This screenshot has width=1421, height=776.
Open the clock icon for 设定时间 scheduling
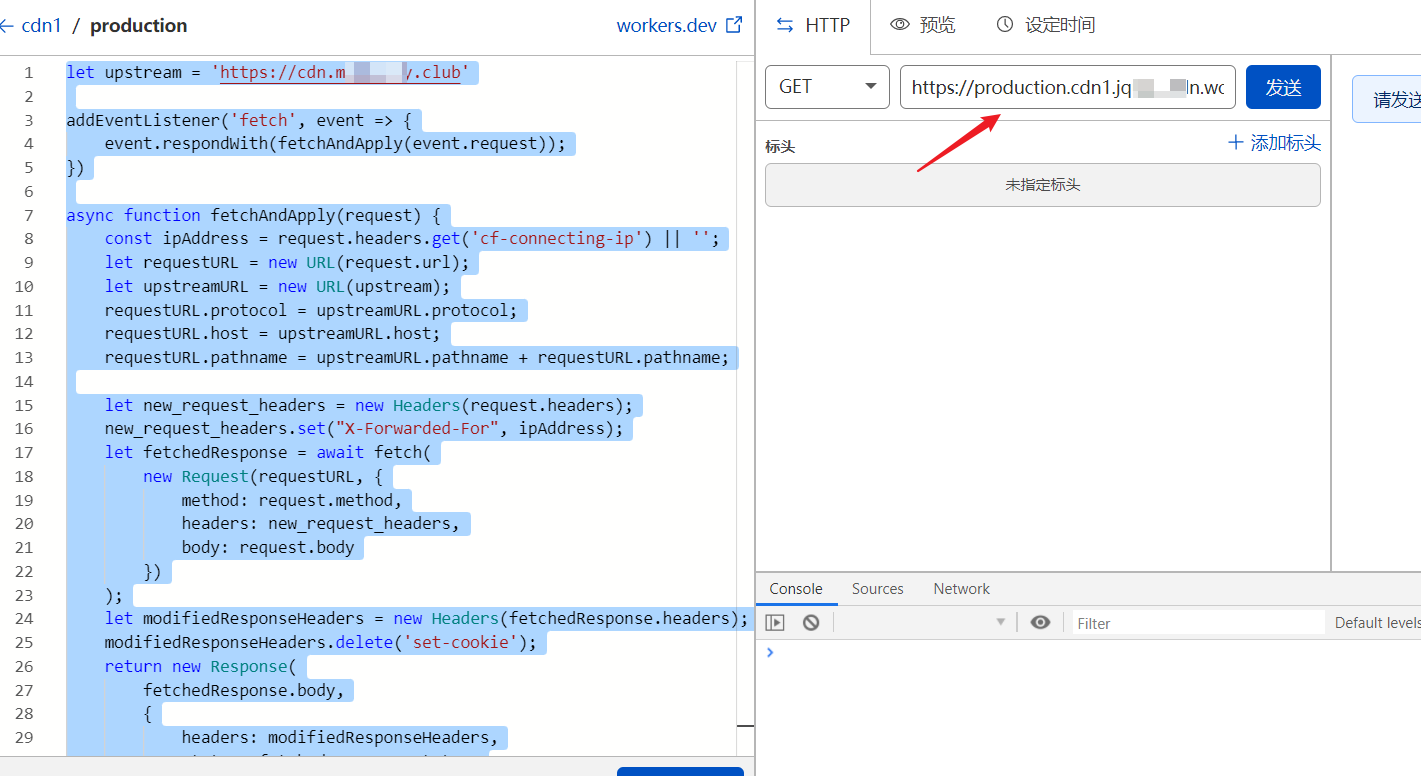pyautogui.click(x=1003, y=24)
